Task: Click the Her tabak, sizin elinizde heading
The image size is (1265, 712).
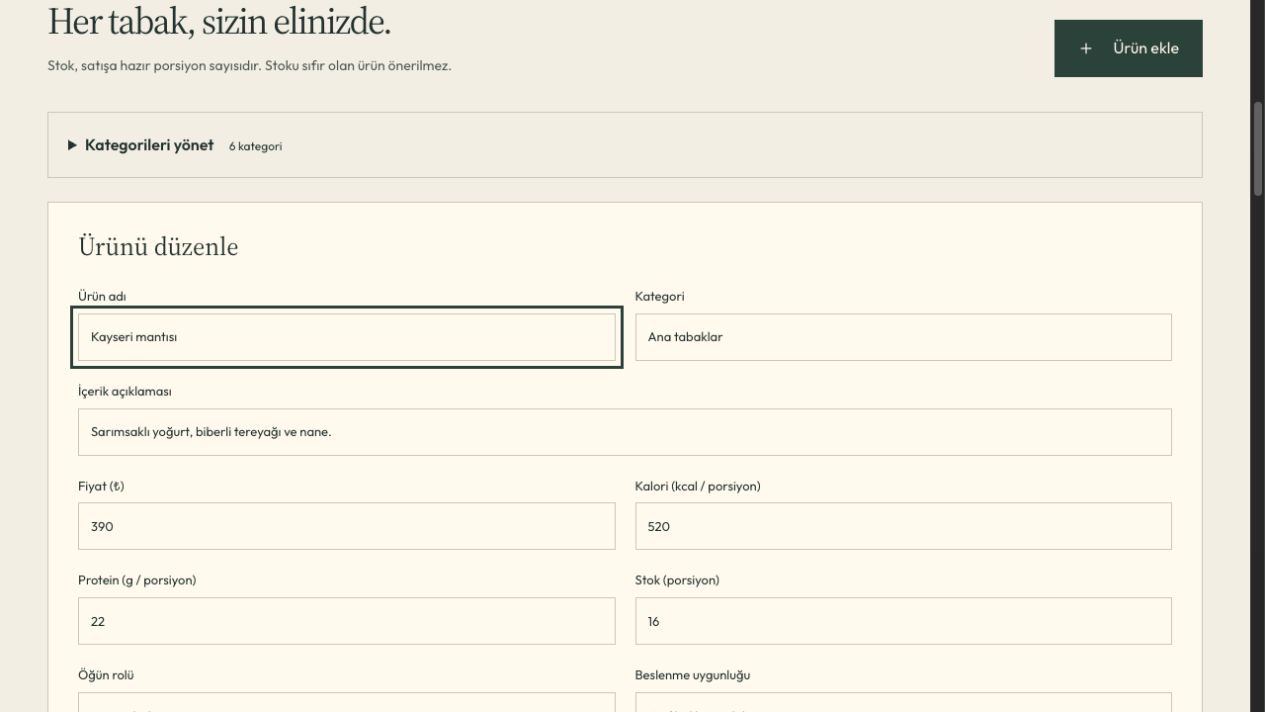Action: [219, 21]
